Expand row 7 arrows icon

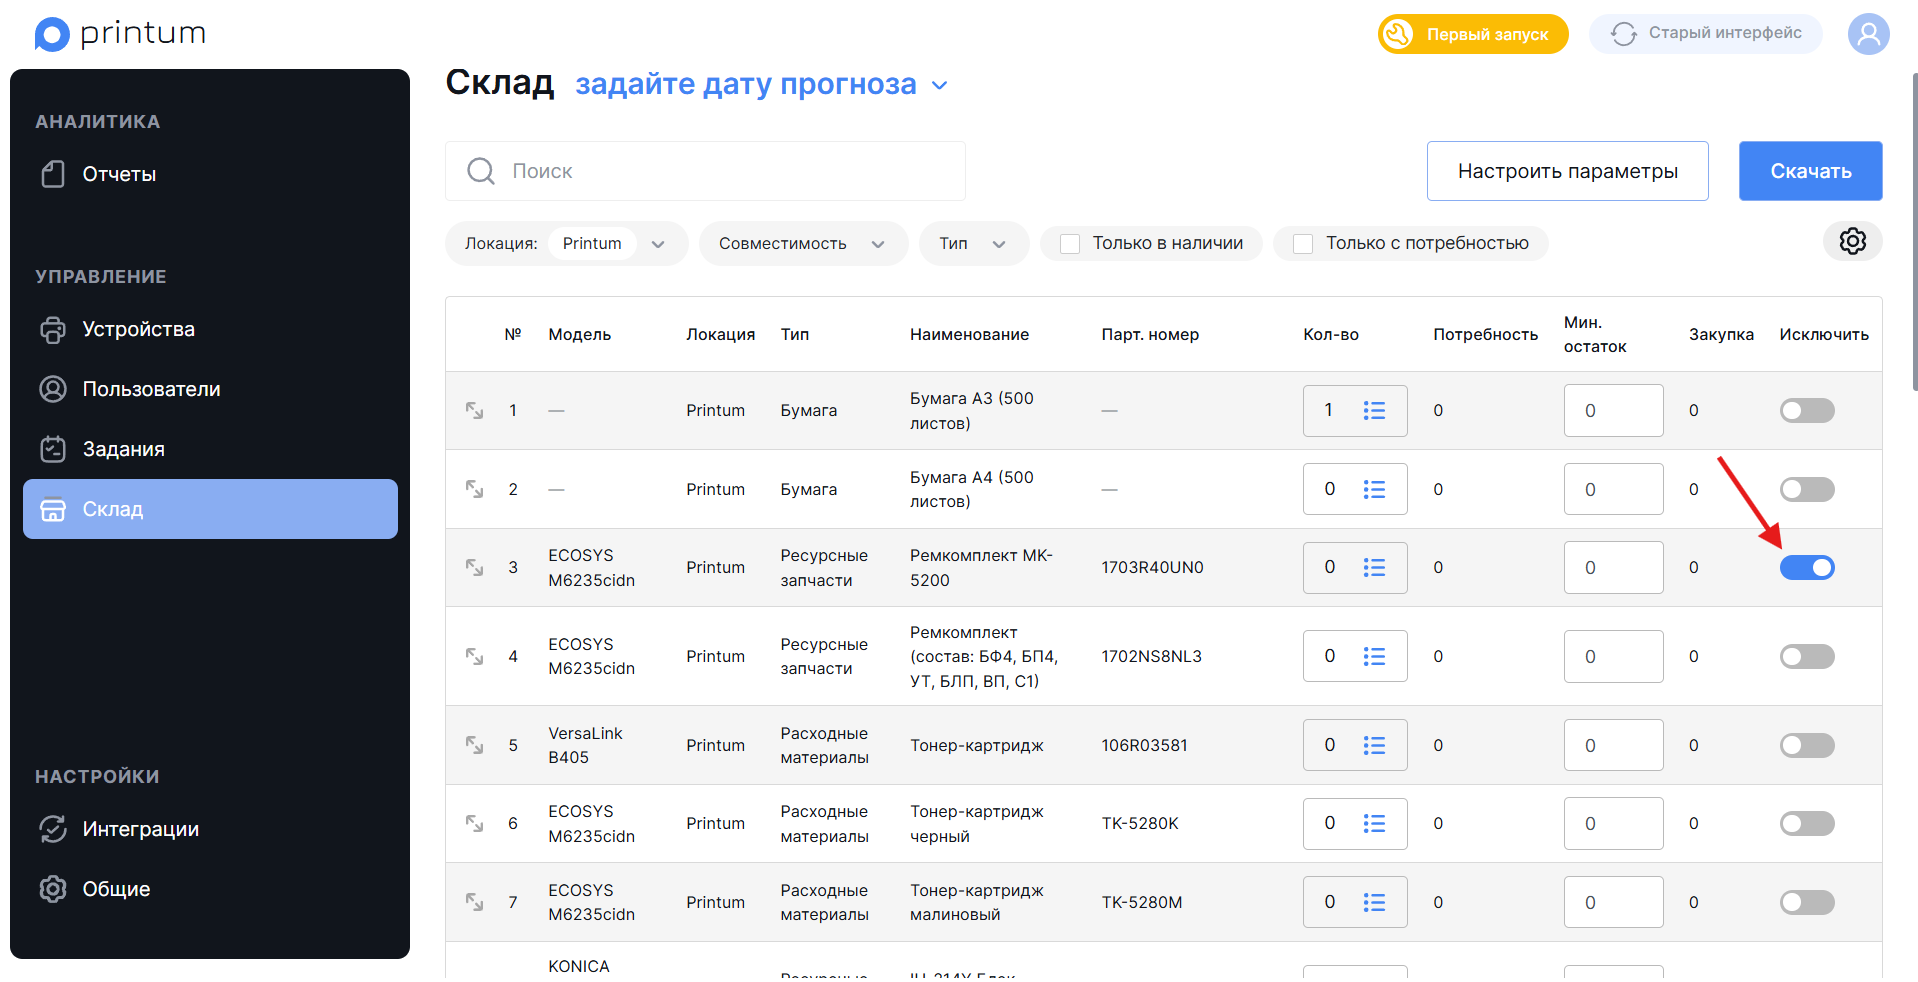[475, 902]
